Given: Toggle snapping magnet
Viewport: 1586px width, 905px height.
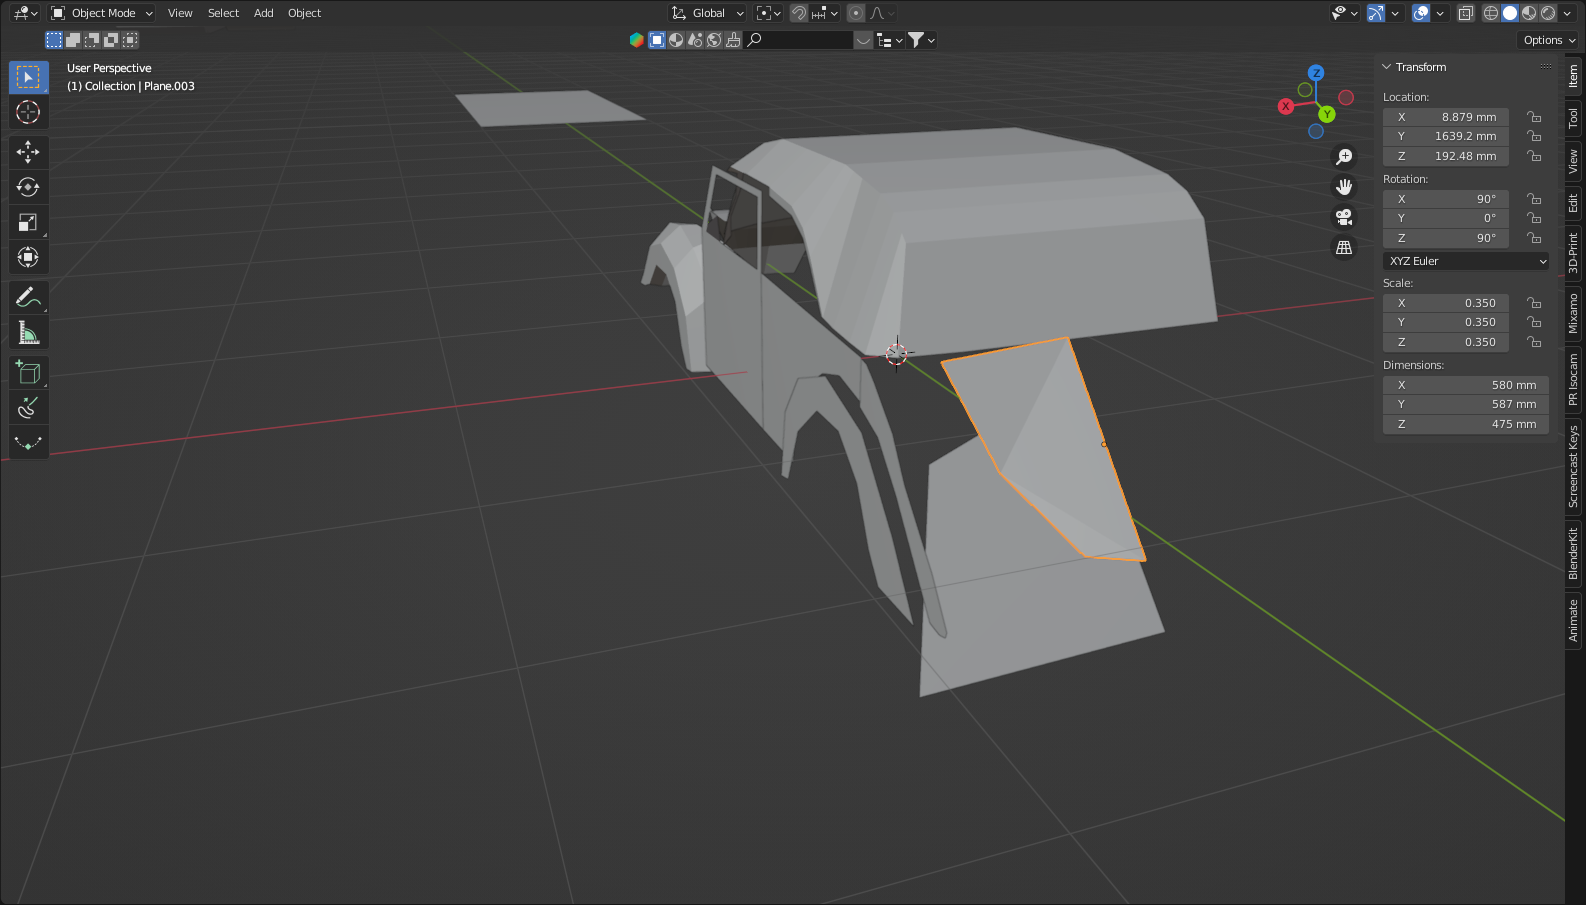Looking at the screenshot, I should pos(799,13).
